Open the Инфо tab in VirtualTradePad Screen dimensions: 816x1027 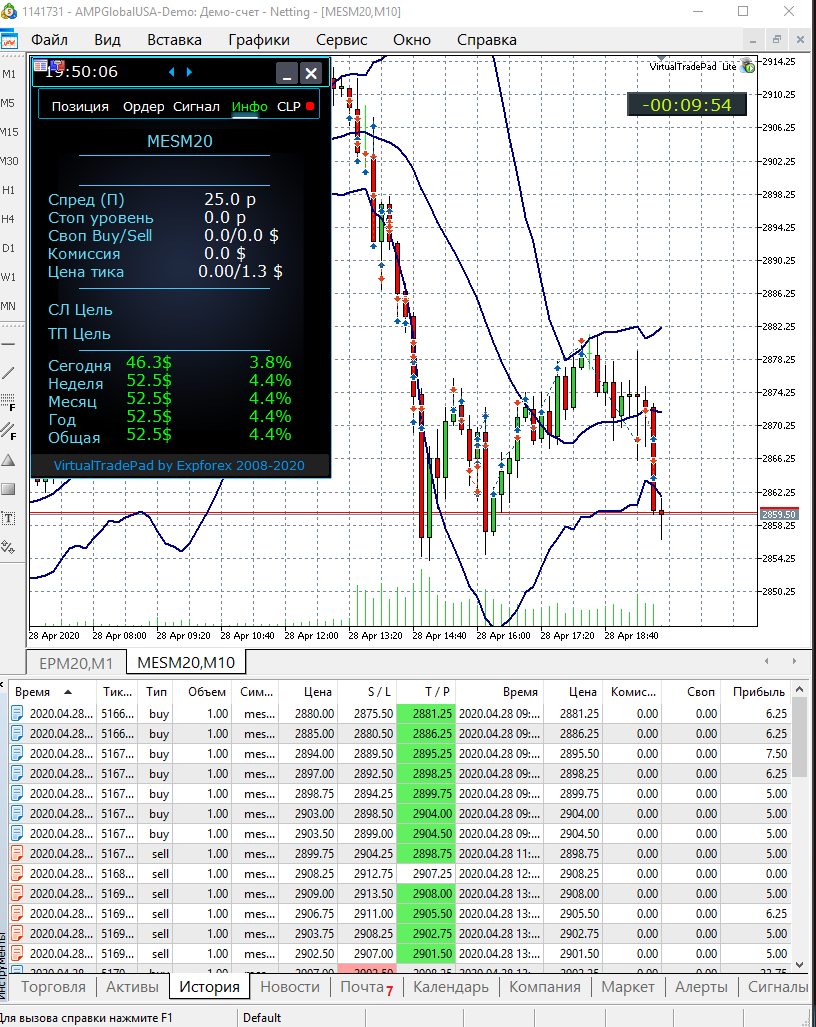tap(250, 107)
